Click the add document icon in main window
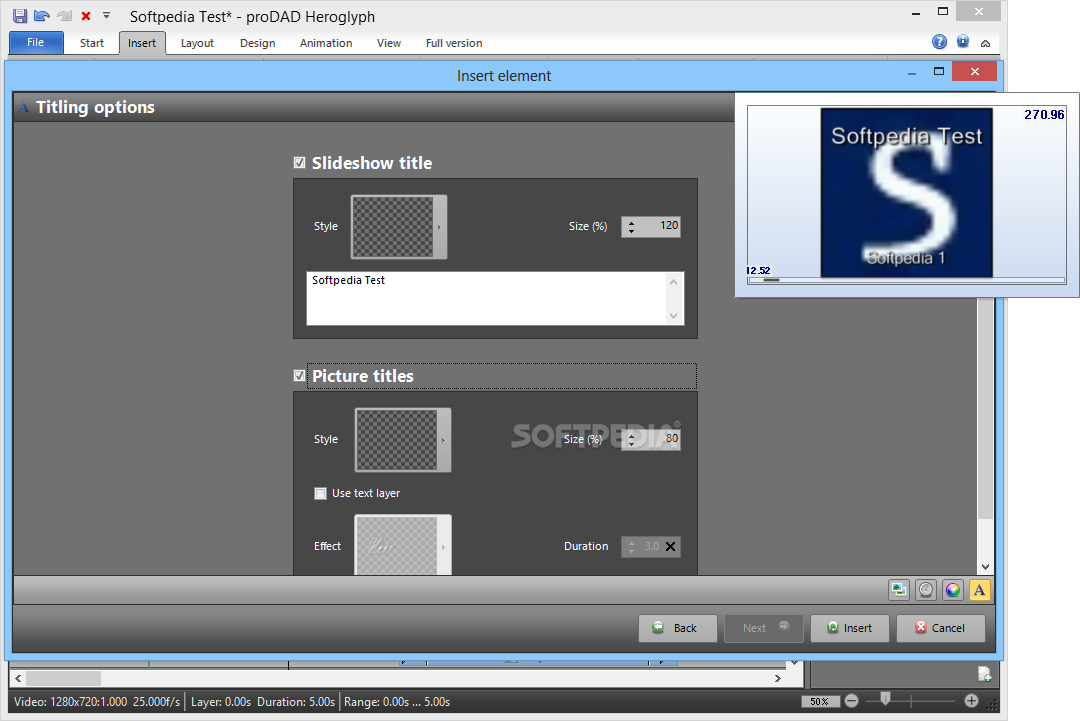The width and height of the screenshot is (1080, 721). coord(984,673)
